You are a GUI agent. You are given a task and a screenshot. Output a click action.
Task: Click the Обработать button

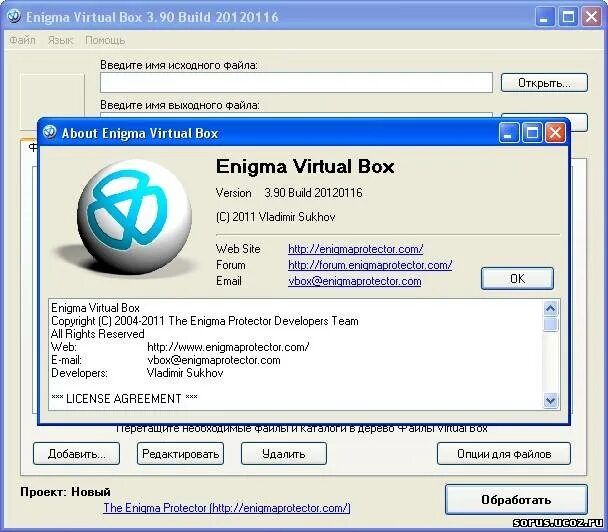click(516, 499)
